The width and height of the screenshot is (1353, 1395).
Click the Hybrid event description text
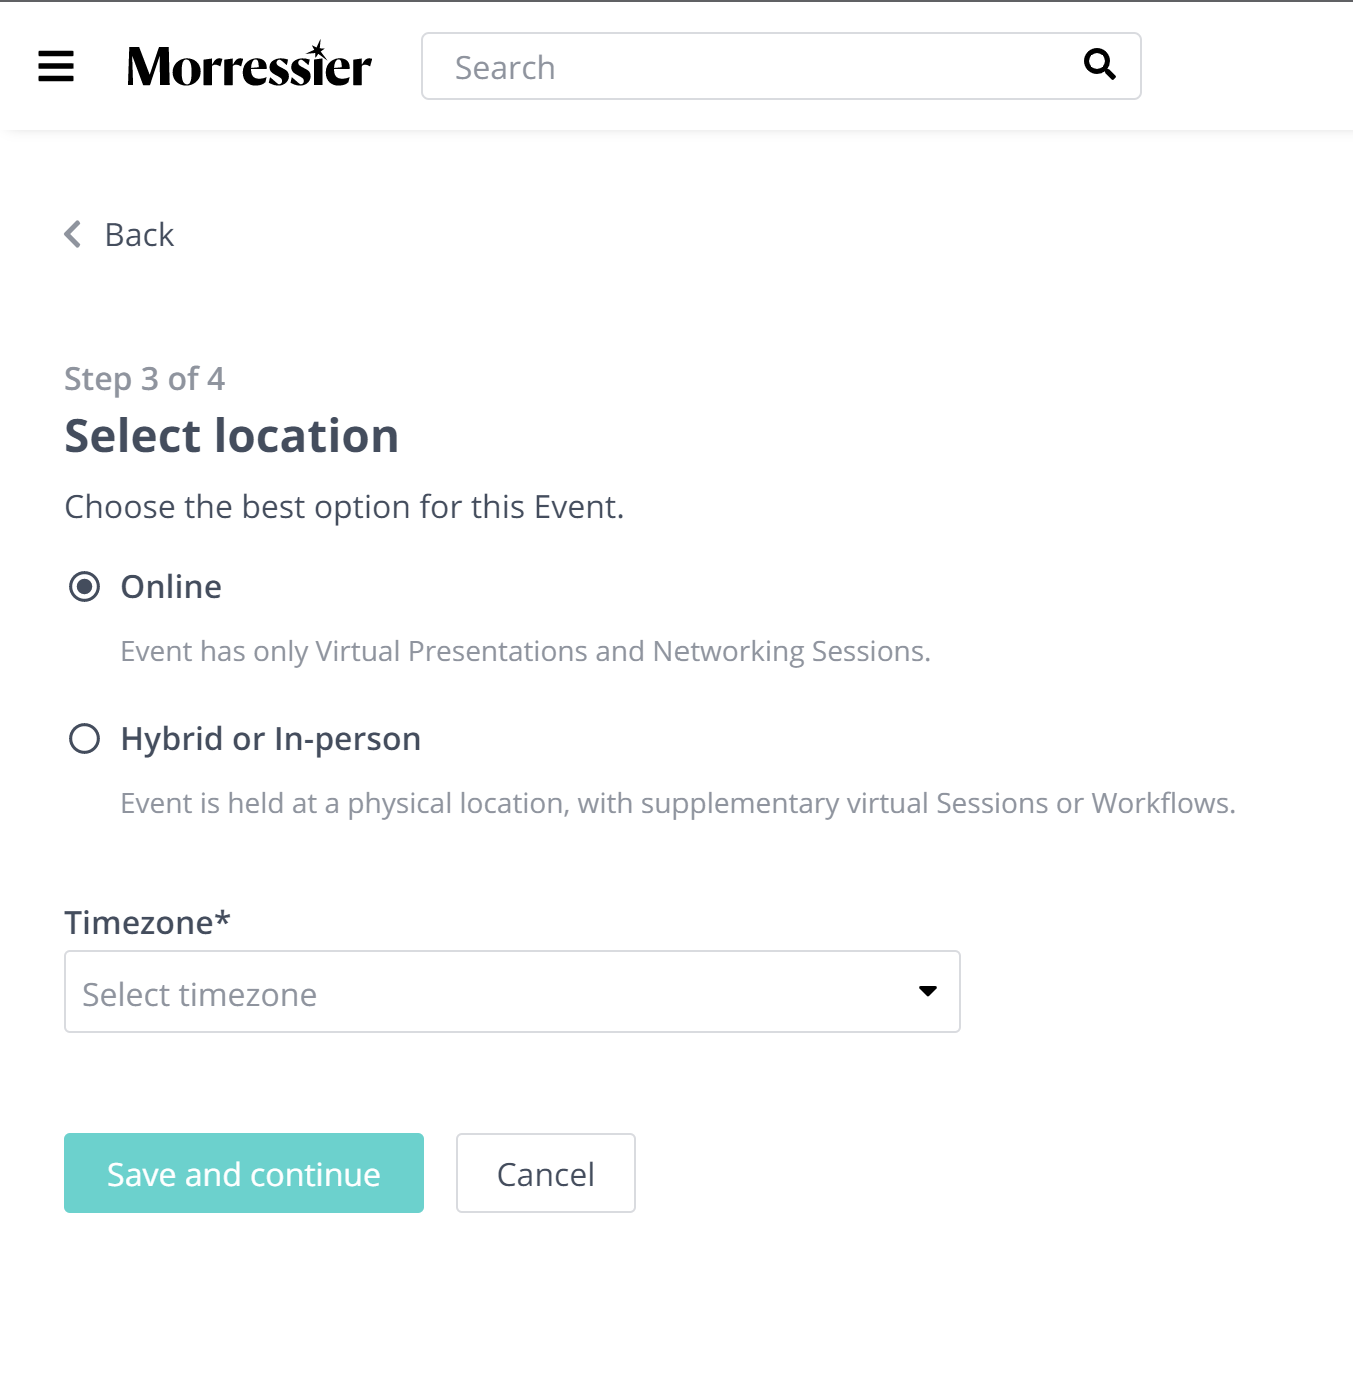pos(678,804)
